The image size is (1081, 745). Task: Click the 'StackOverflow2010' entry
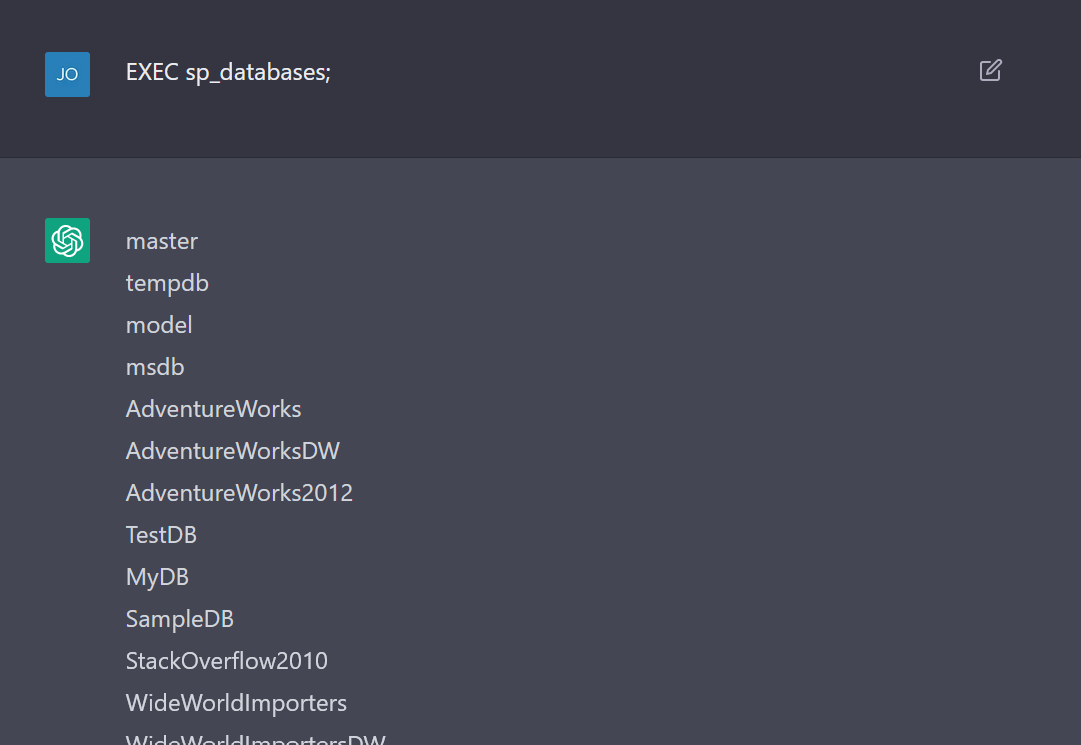227,661
